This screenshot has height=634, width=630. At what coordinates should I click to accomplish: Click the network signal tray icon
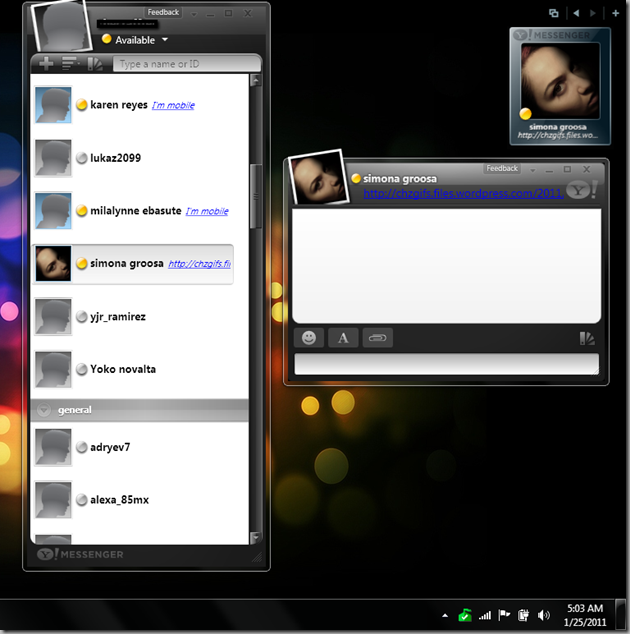tap(485, 615)
